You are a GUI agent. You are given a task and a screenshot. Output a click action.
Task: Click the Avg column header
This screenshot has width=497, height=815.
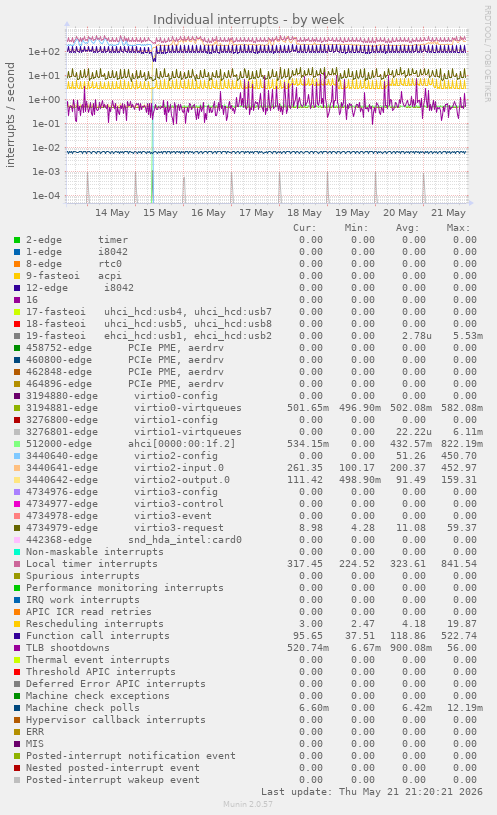[x=407, y=228]
